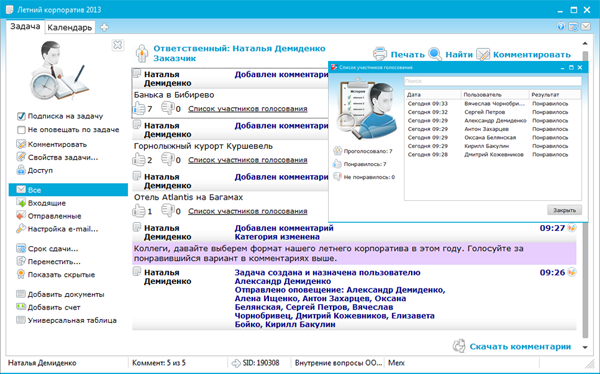Click Проголосовало: 7 in voting dialog
Screen dimensions: 600x374
363,151
